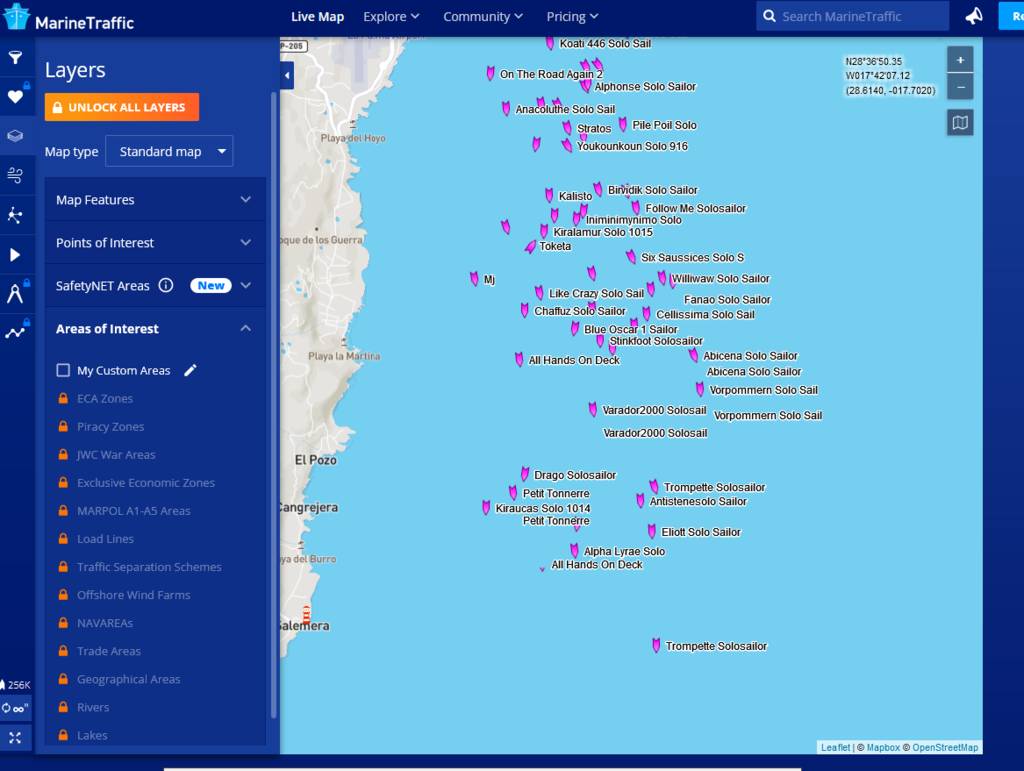Open the weather wind icon
This screenshot has width=1024, height=771.
pyautogui.click(x=15, y=175)
